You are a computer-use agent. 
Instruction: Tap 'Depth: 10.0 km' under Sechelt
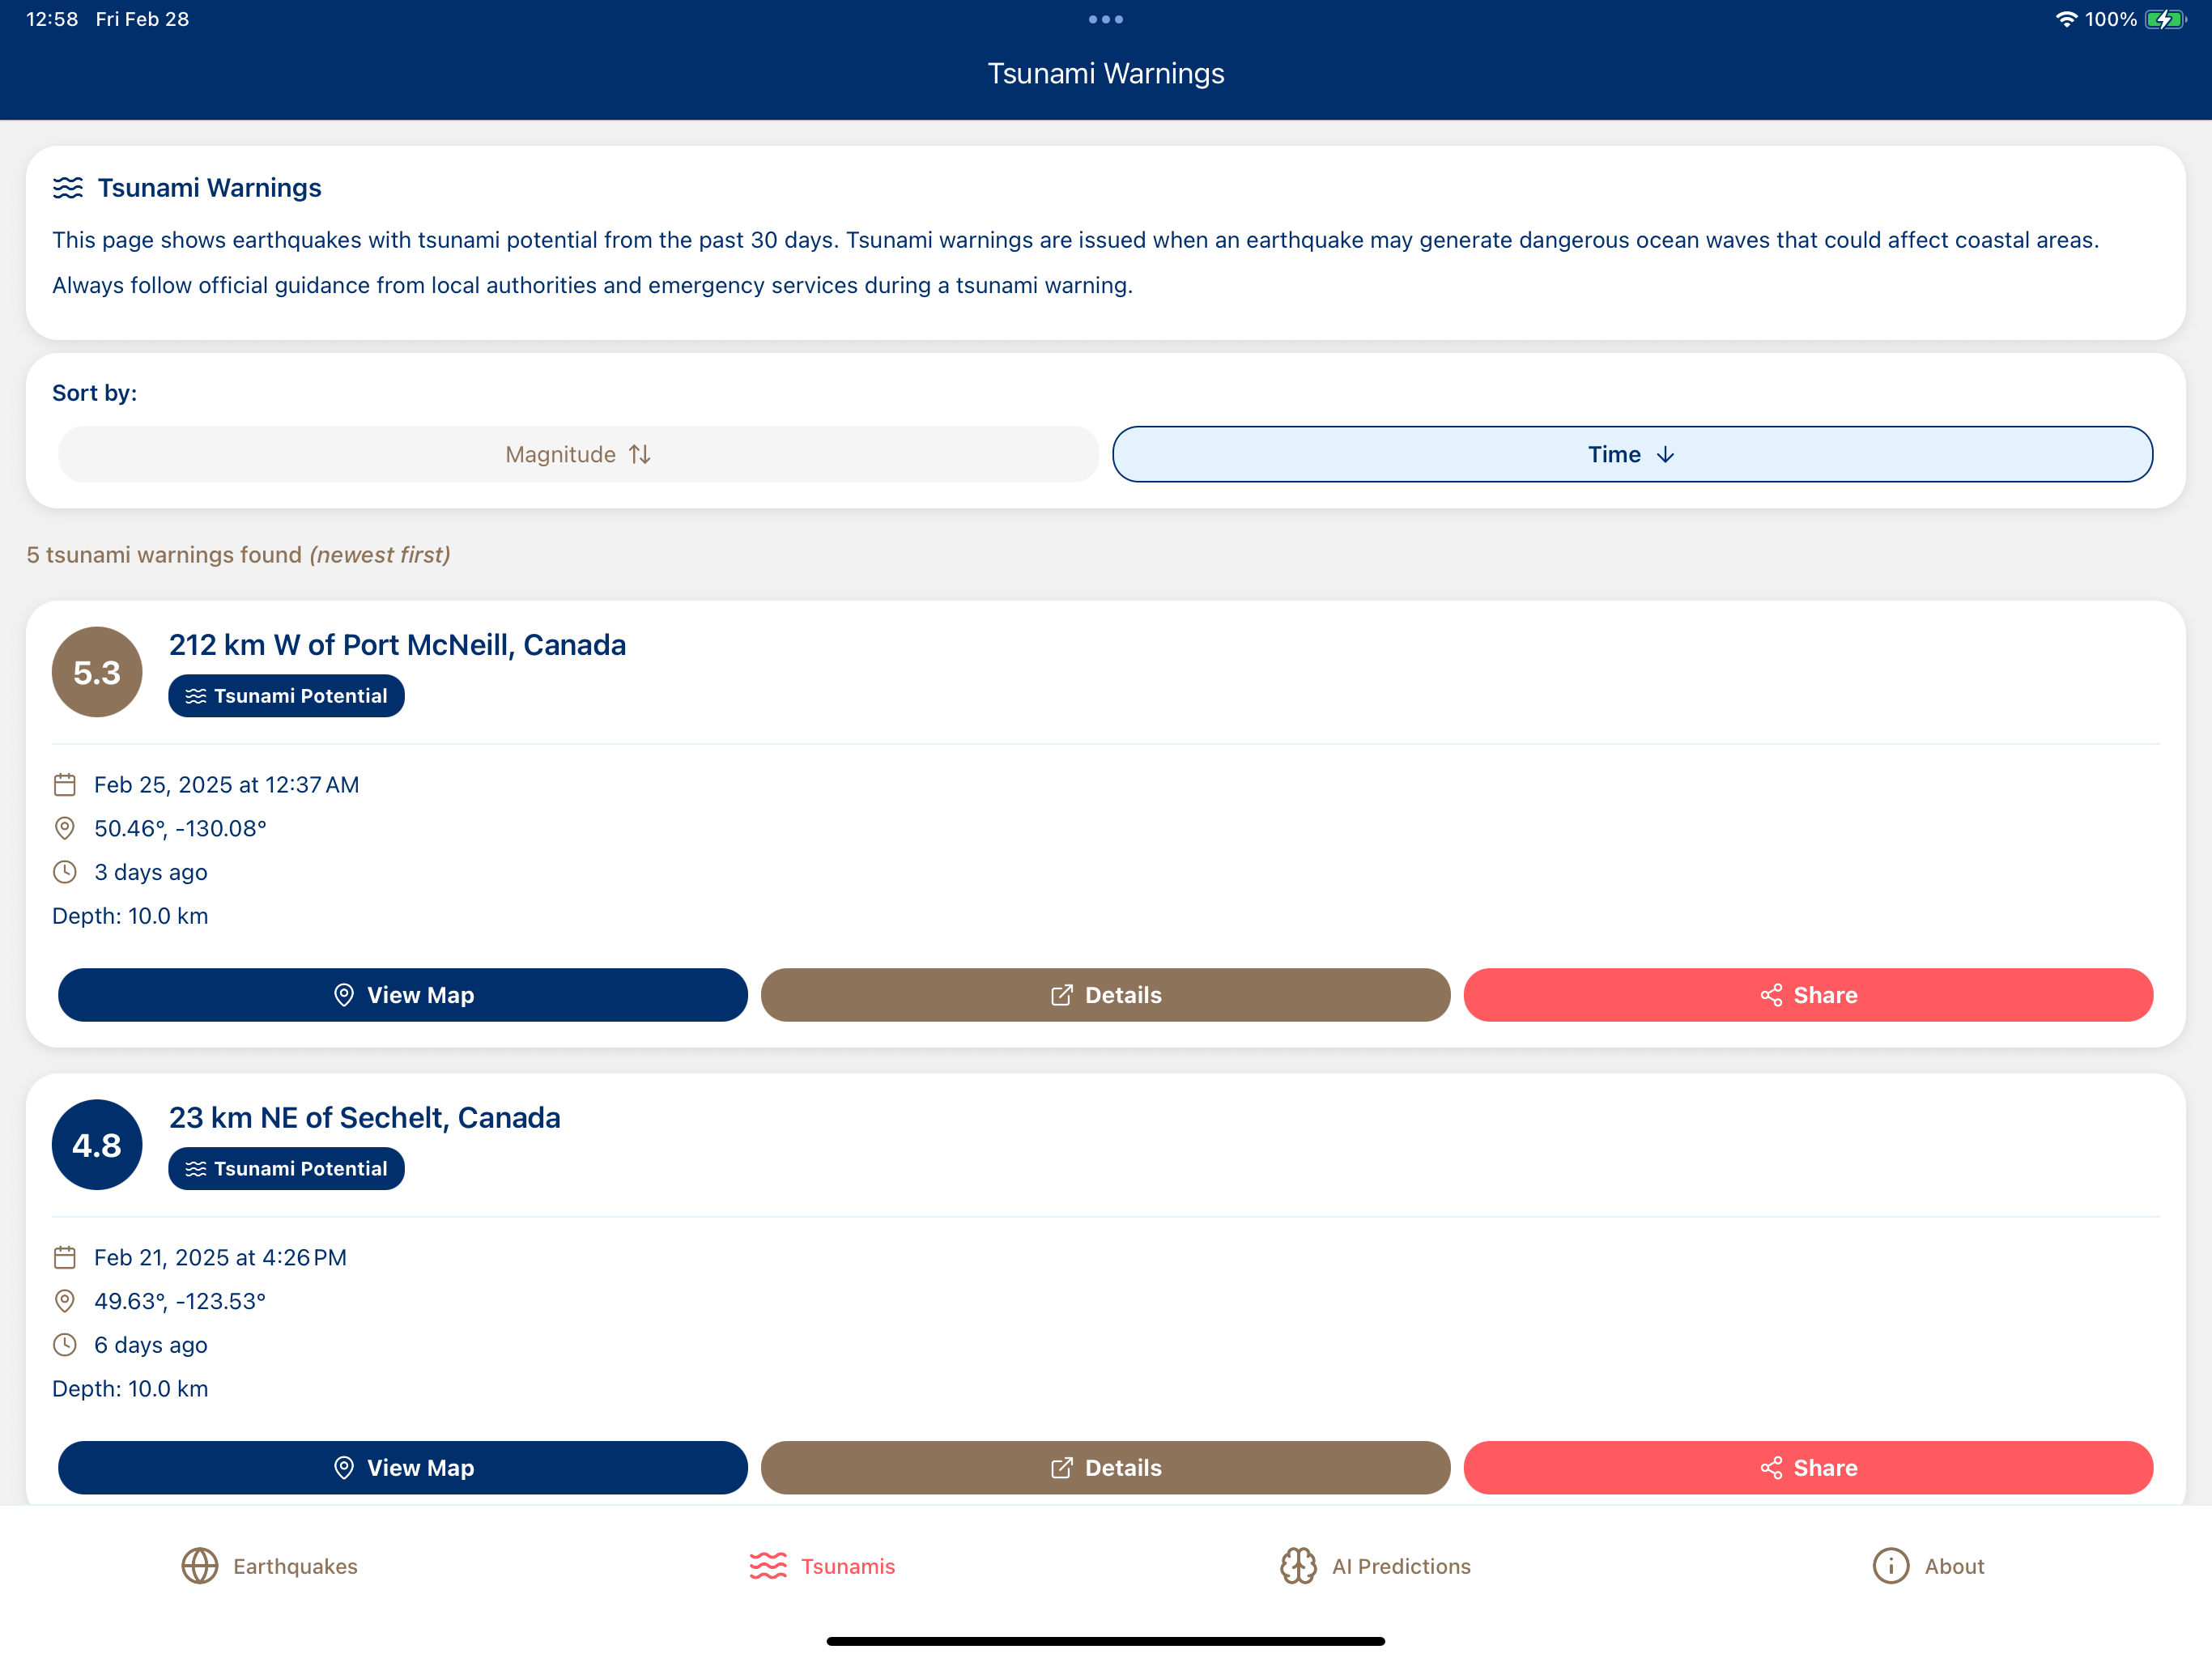click(x=130, y=1389)
